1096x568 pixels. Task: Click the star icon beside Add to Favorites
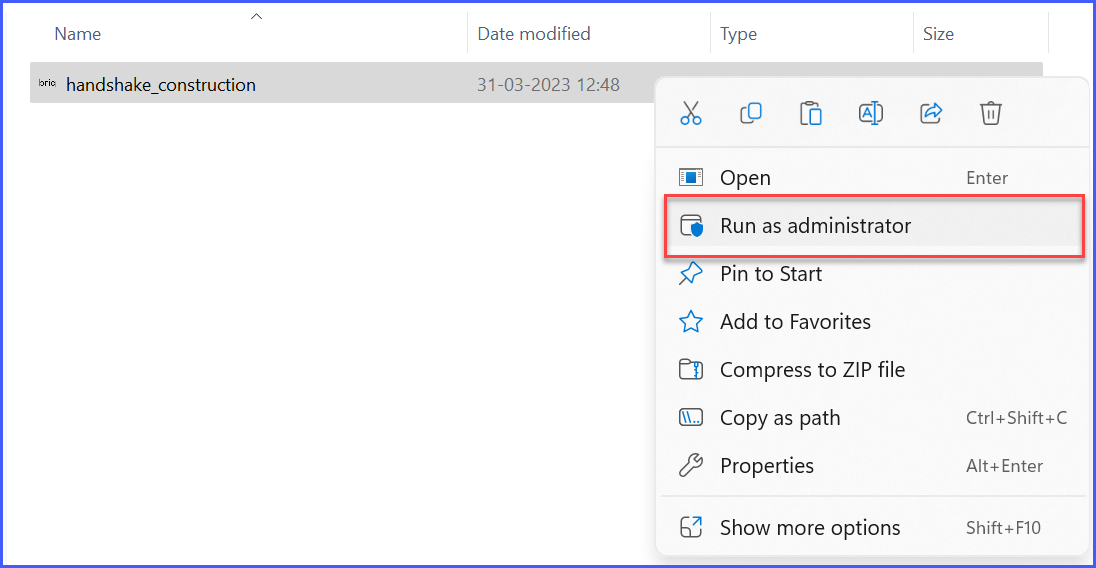691,321
